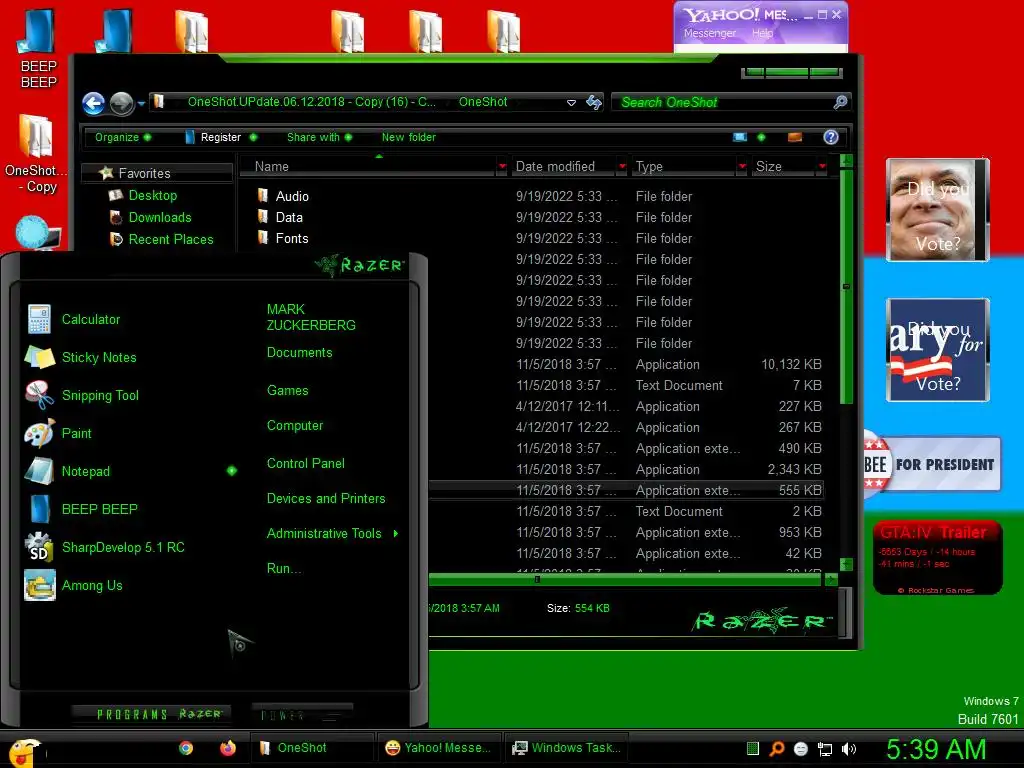Switch to Yahoo! Messenger taskbar button
Image resolution: width=1024 pixels, height=768 pixels.
click(438, 748)
